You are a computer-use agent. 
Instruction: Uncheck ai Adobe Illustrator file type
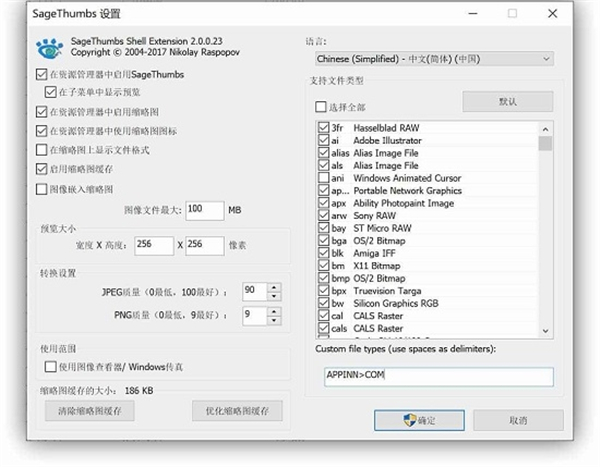click(324, 140)
